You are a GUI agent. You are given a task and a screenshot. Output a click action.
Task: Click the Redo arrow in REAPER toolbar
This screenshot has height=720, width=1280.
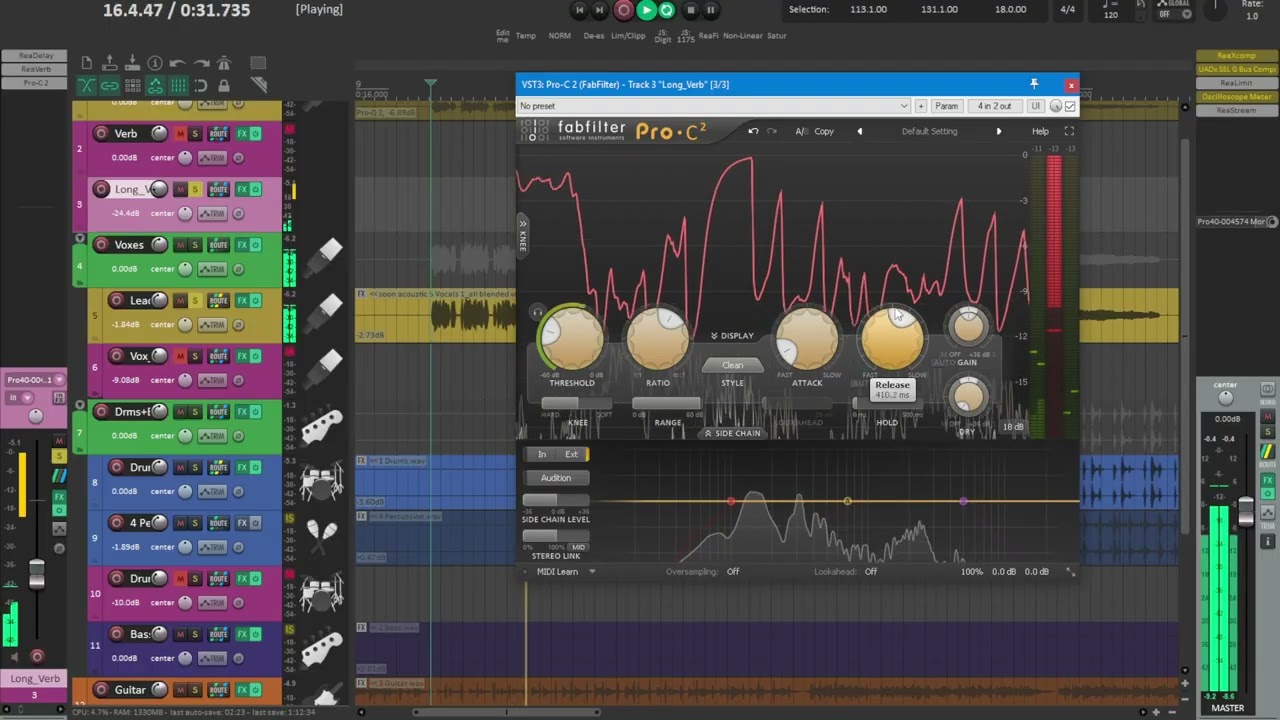[201, 63]
